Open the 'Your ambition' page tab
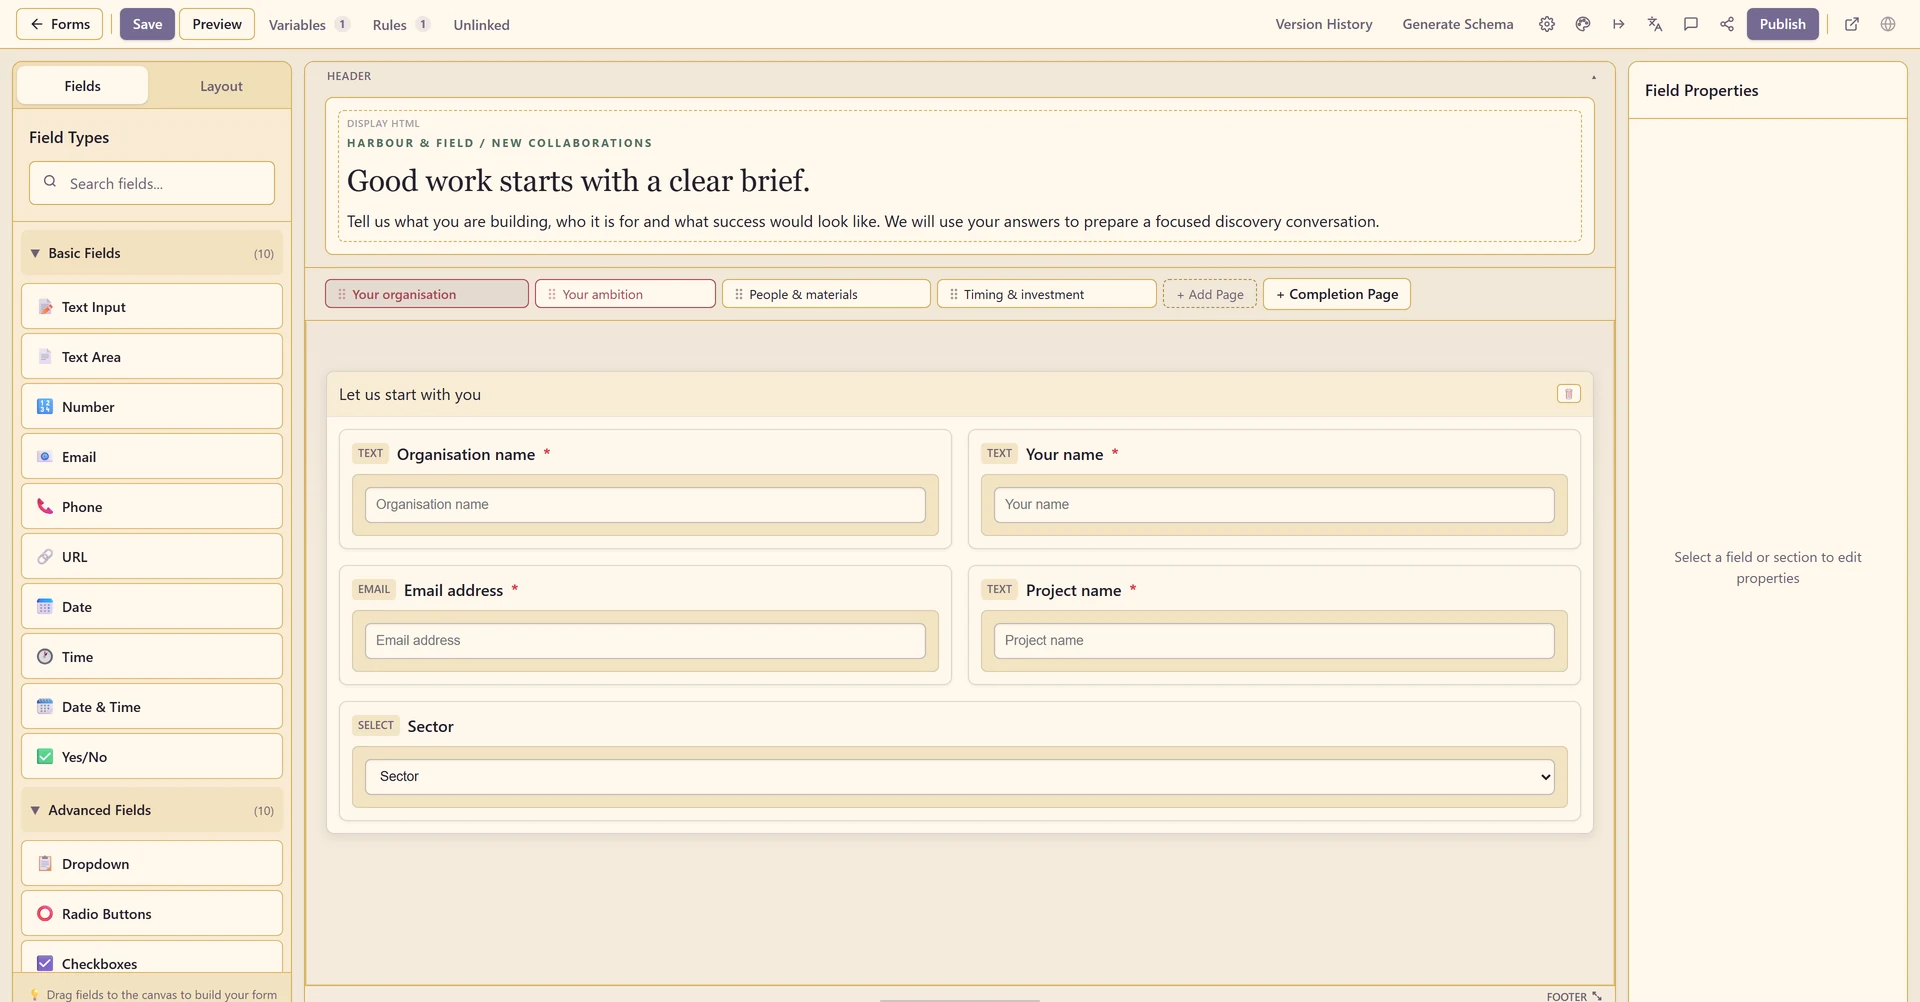 (x=625, y=294)
